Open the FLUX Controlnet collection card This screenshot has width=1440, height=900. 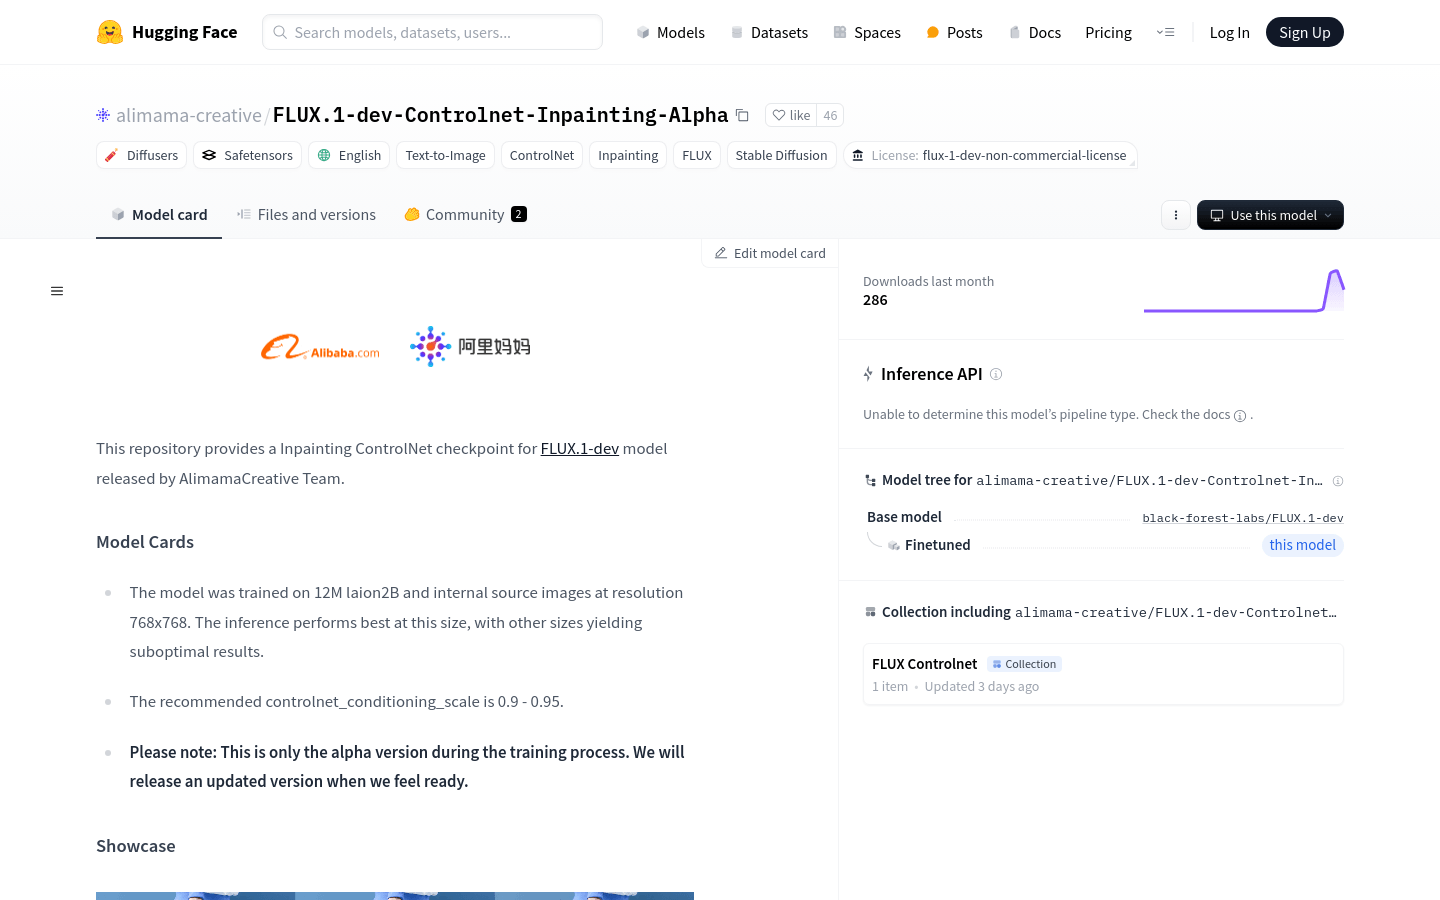coord(1103,675)
